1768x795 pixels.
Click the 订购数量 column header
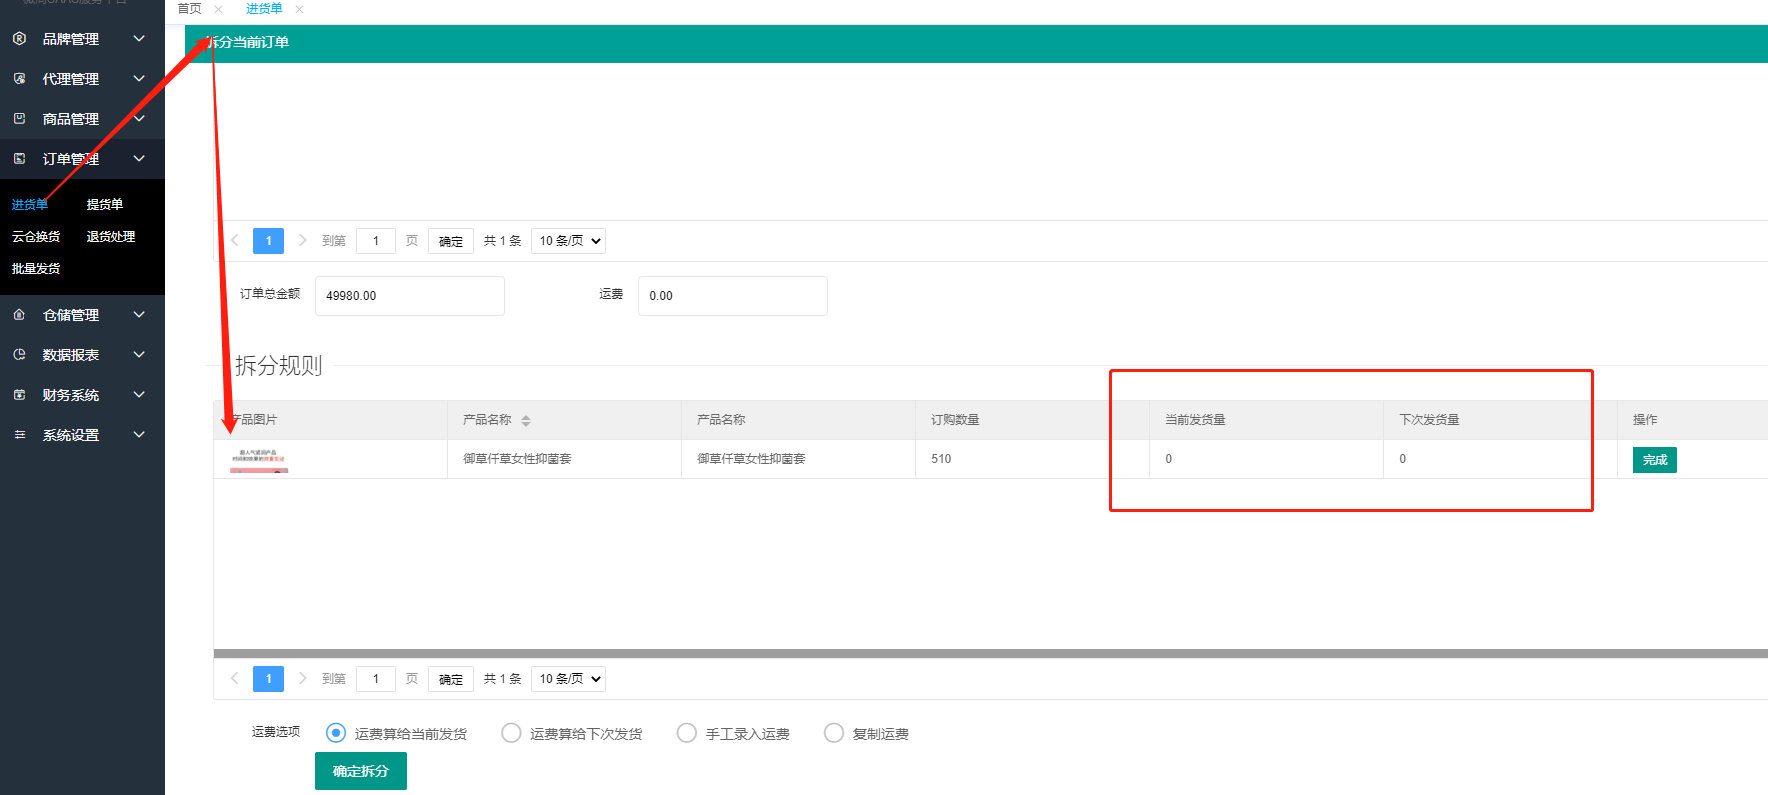[955, 420]
